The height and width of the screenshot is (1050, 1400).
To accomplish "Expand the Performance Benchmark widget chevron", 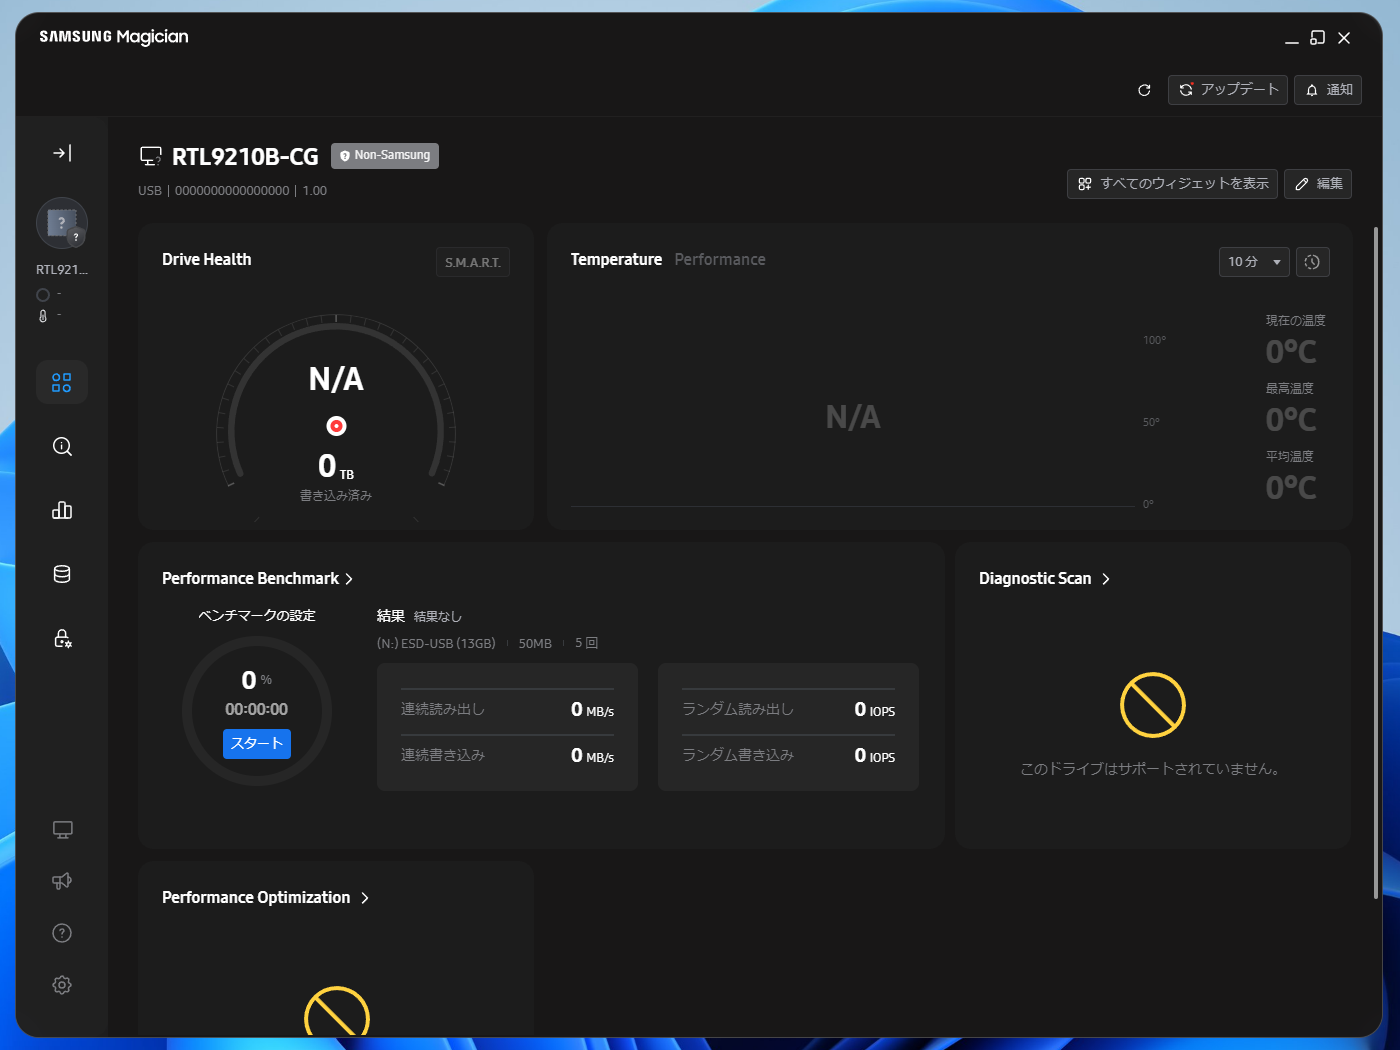I will tap(349, 579).
